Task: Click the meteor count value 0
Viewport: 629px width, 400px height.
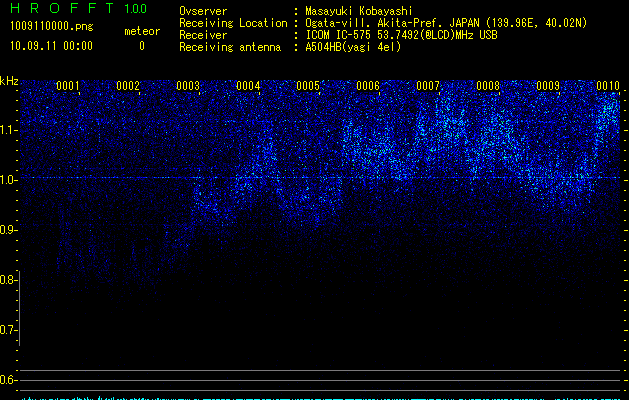Action: click(x=142, y=46)
